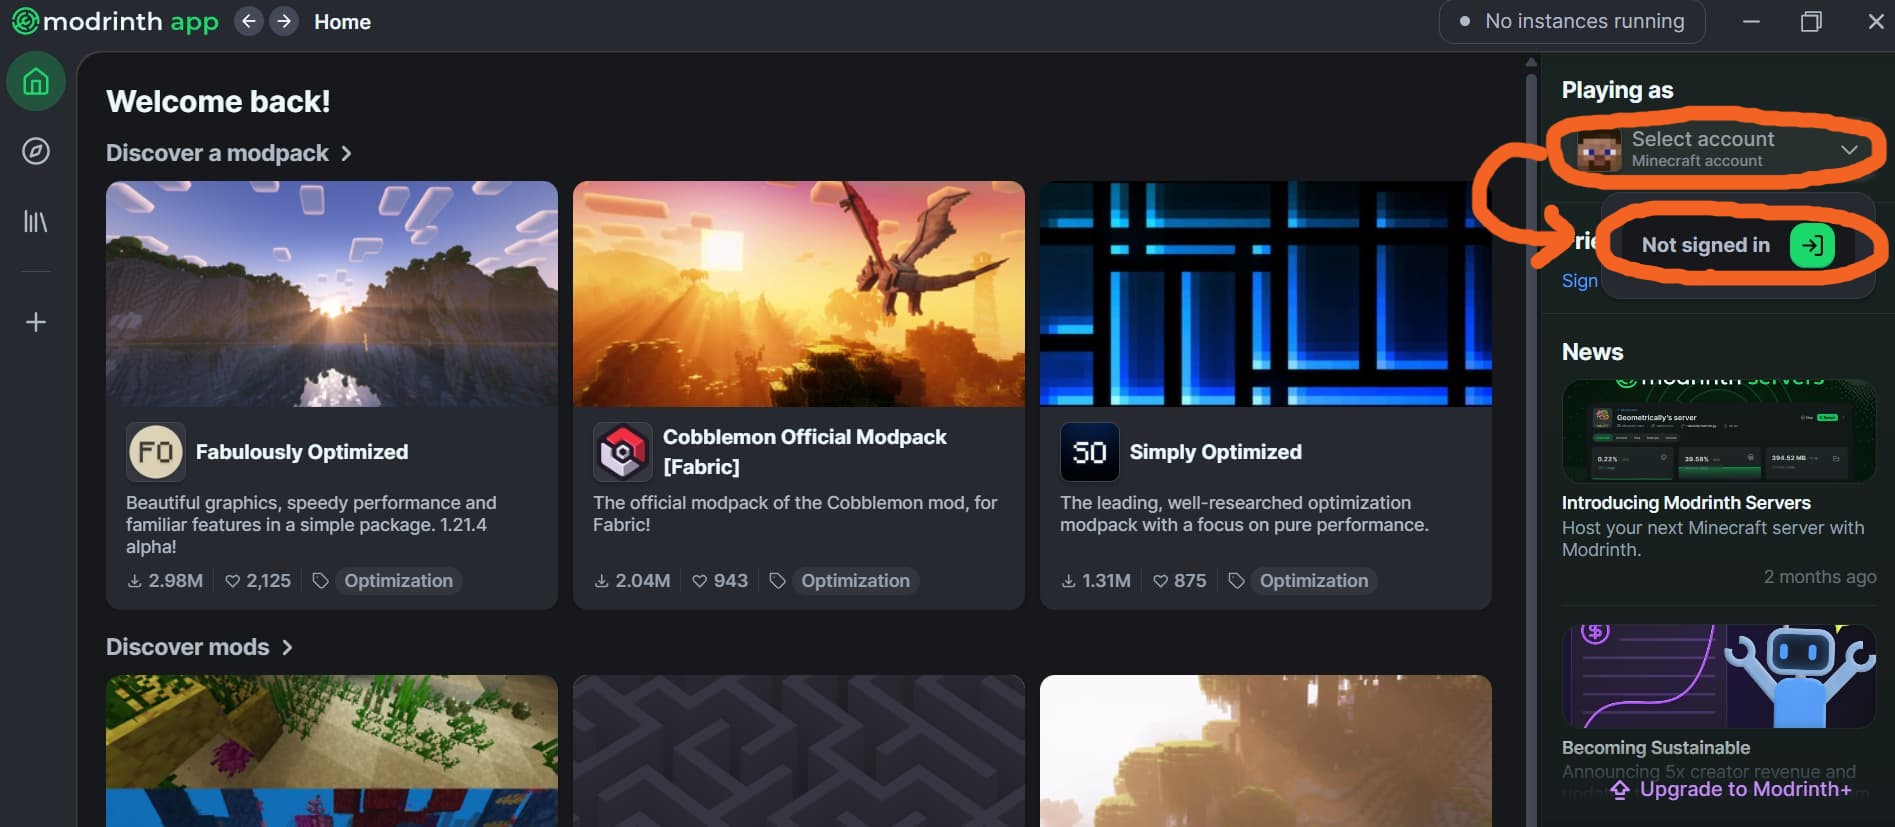Viewport: 1895px width, 827px height.
Task: Minimize the Modrinth app window
Action: pos(1751,21)
